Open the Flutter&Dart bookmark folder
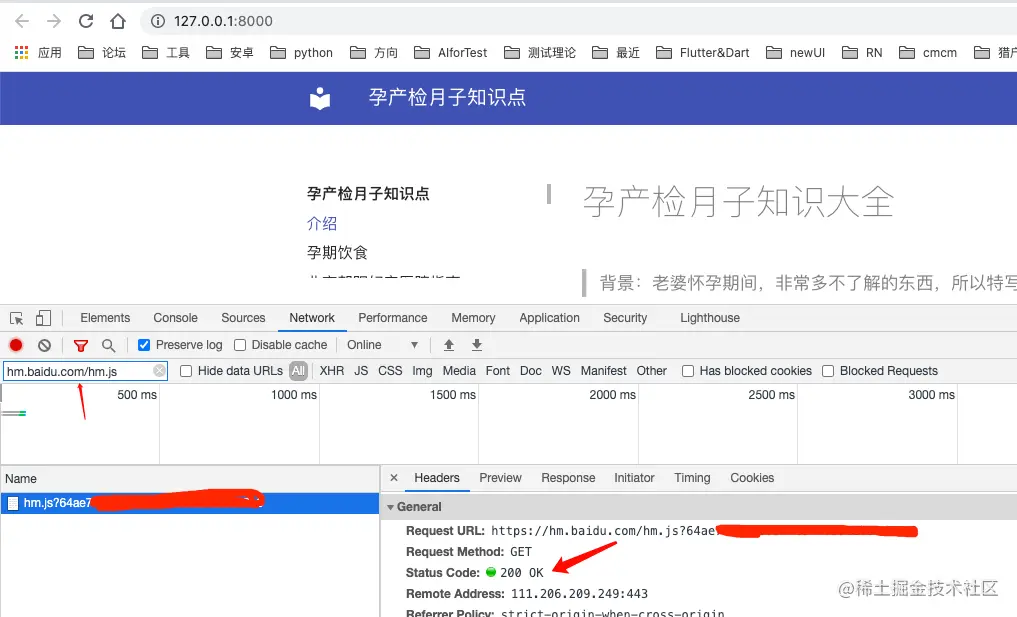 point(702,53)
